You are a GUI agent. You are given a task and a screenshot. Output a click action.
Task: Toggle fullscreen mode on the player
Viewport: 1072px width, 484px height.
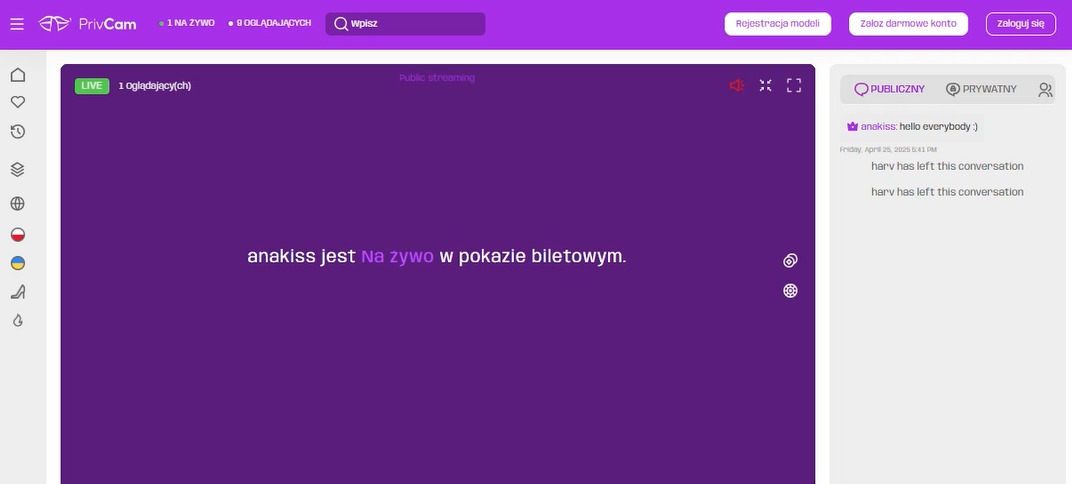pyautogui.click(x=794, y=86)
